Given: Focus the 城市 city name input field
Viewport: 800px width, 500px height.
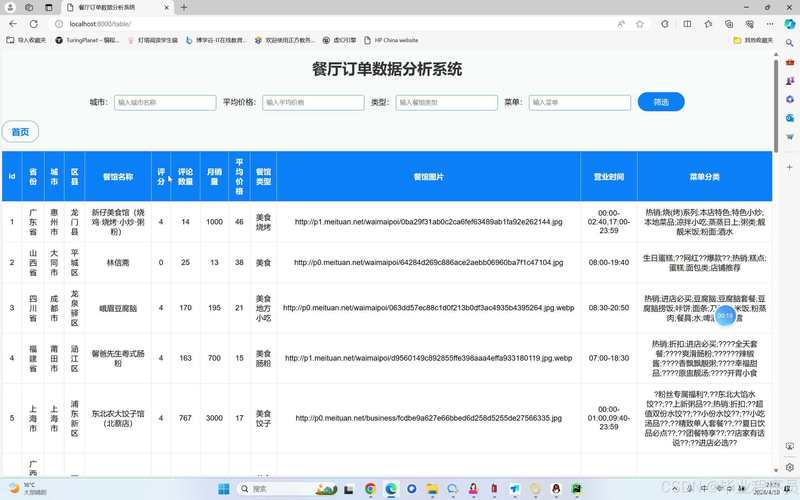Looking at the screenshot, I should coord(164,102).
